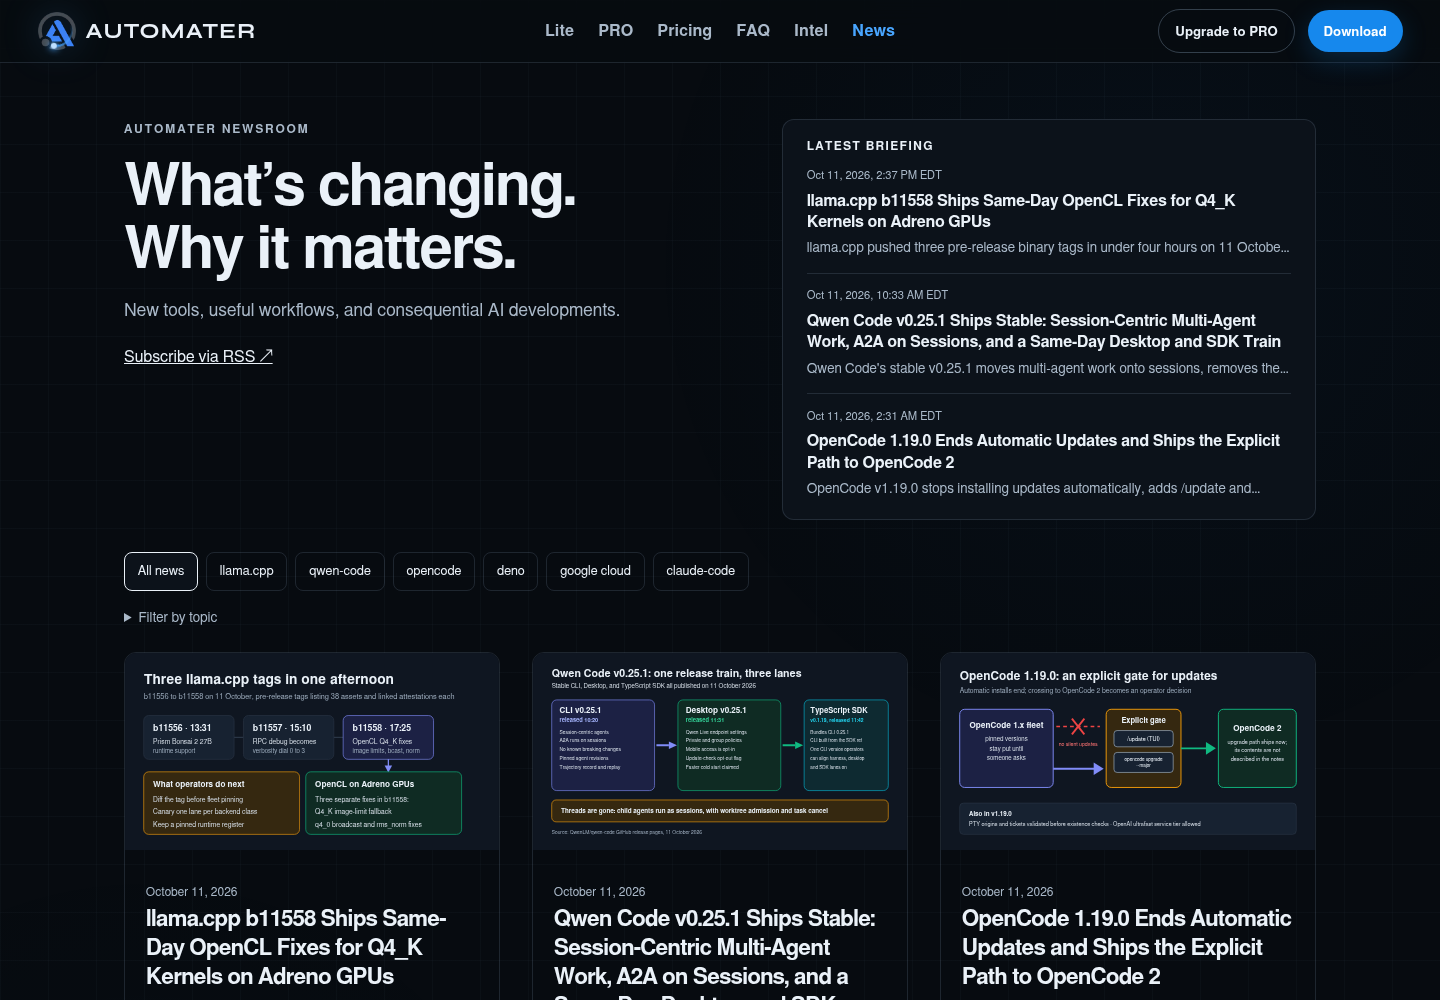Viewport: 1440px width, 1000px height.
Task: Expand the Filter by topic disclosure
Action: click(171, 617)
